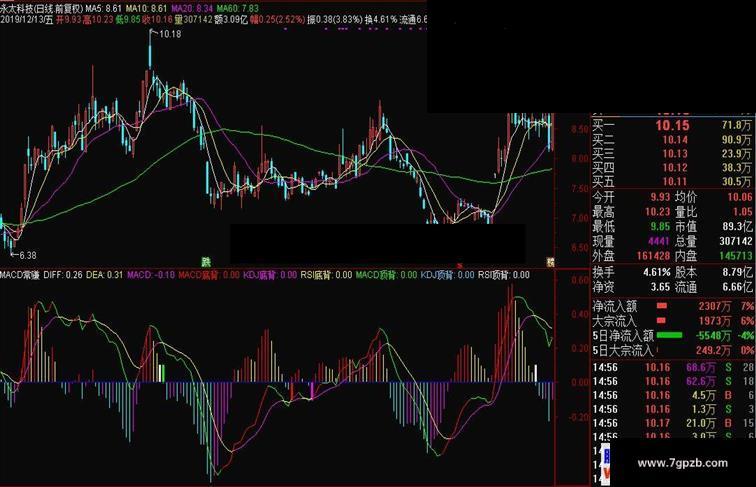The height and width of the screenshot is (487, 756).
Task: Click the 量307142 volume value in header
Action: pos(193,20)
